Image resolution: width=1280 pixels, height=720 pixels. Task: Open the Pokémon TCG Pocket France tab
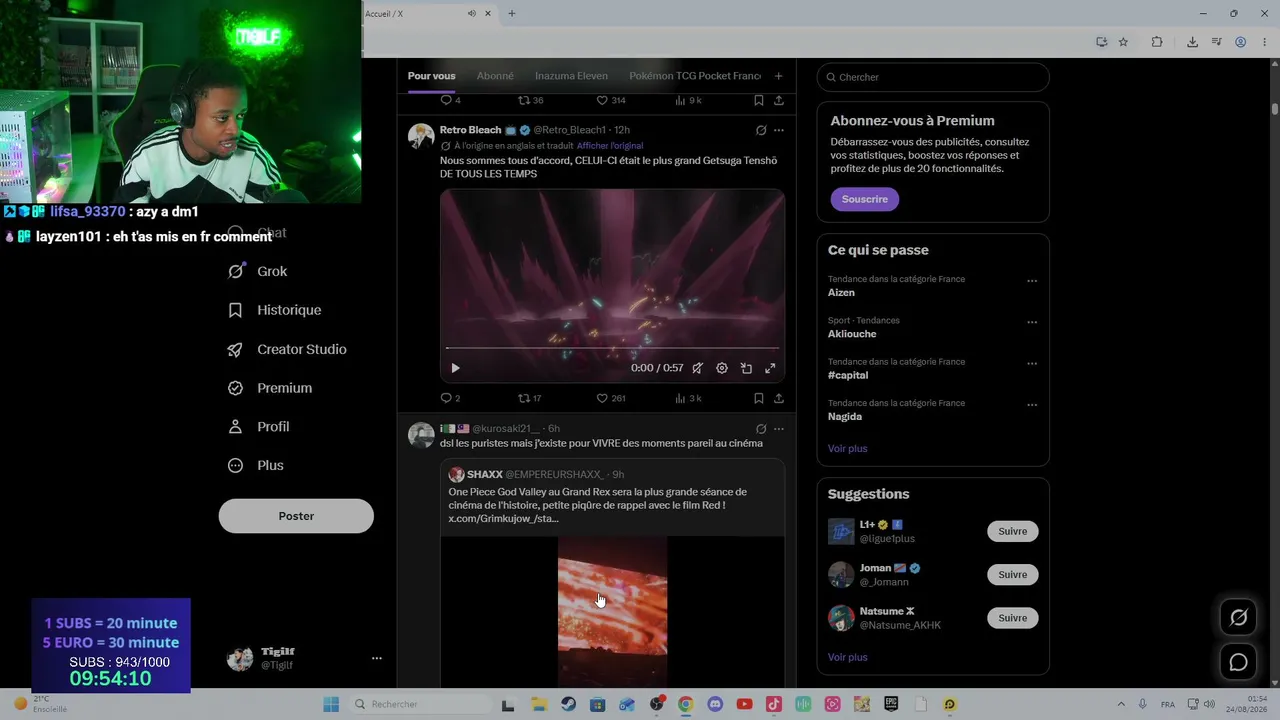coord(695,76)
